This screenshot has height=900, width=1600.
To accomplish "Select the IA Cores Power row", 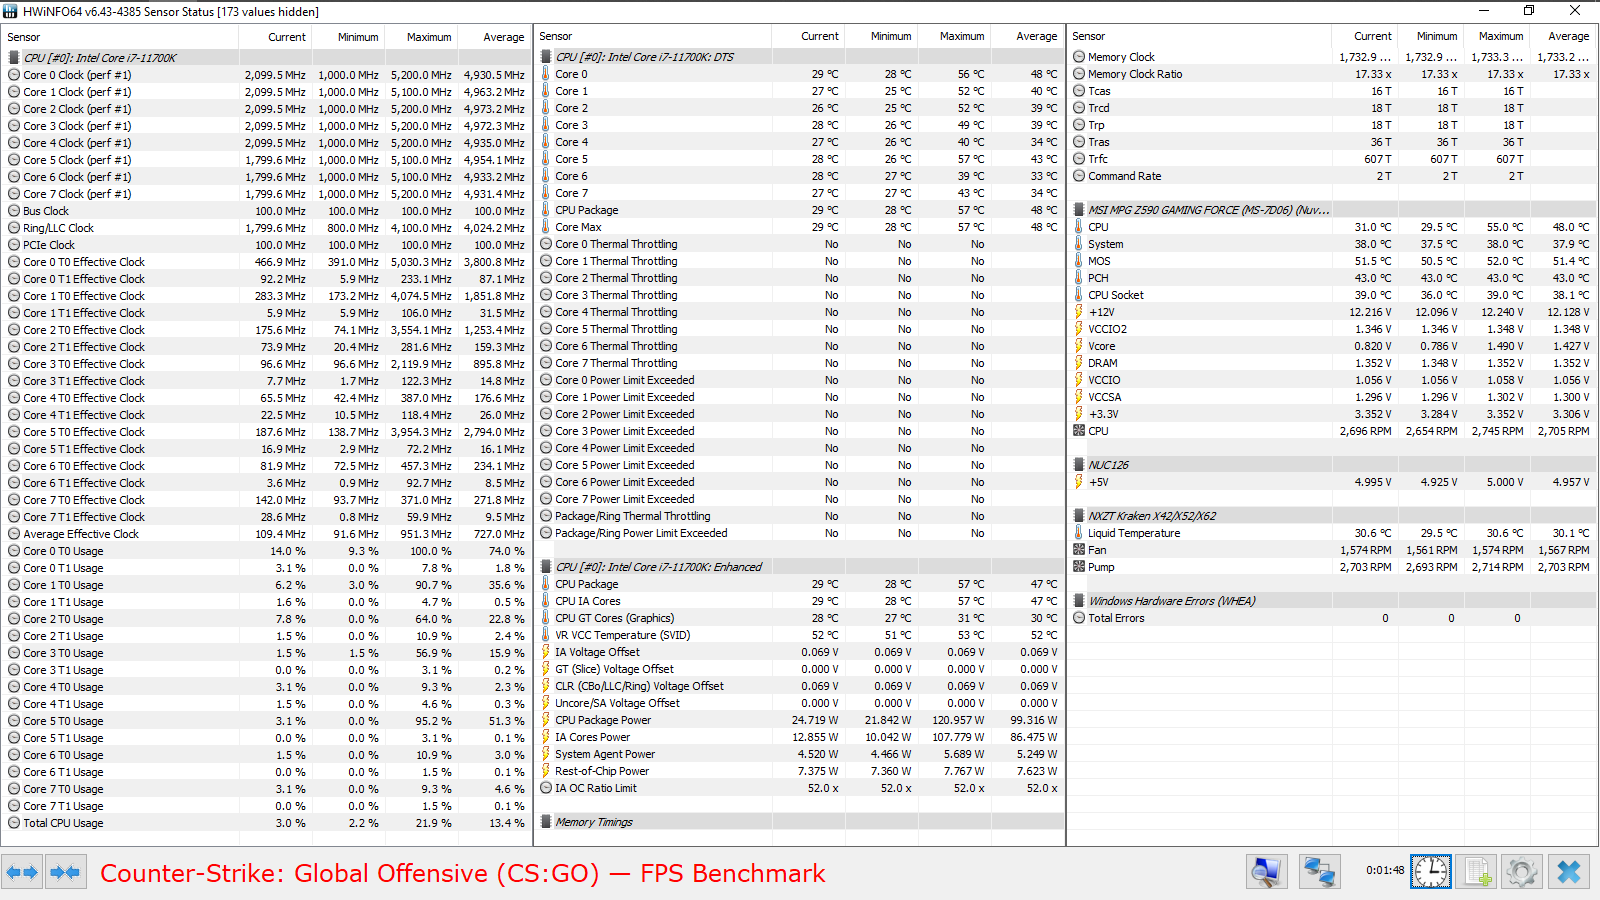I will [800, 737].
